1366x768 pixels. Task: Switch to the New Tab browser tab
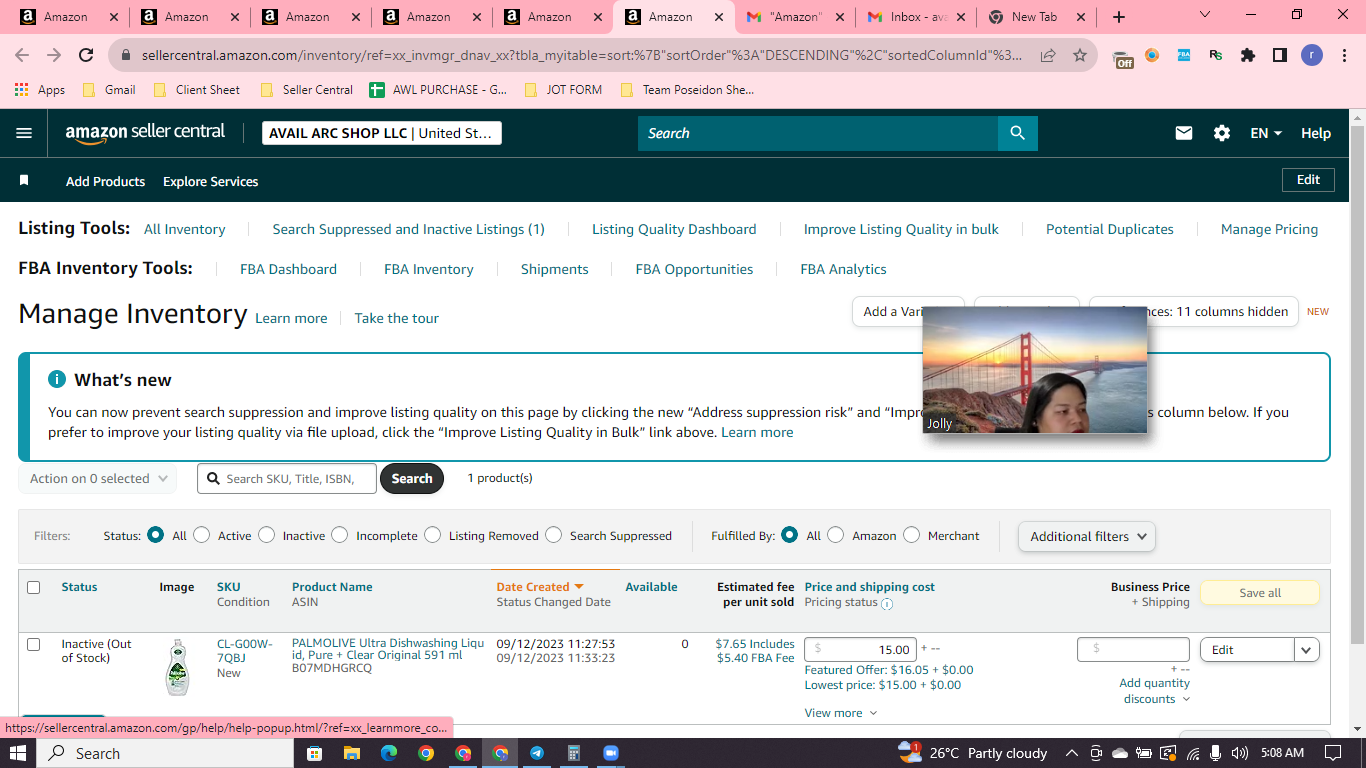(1034, 17)
